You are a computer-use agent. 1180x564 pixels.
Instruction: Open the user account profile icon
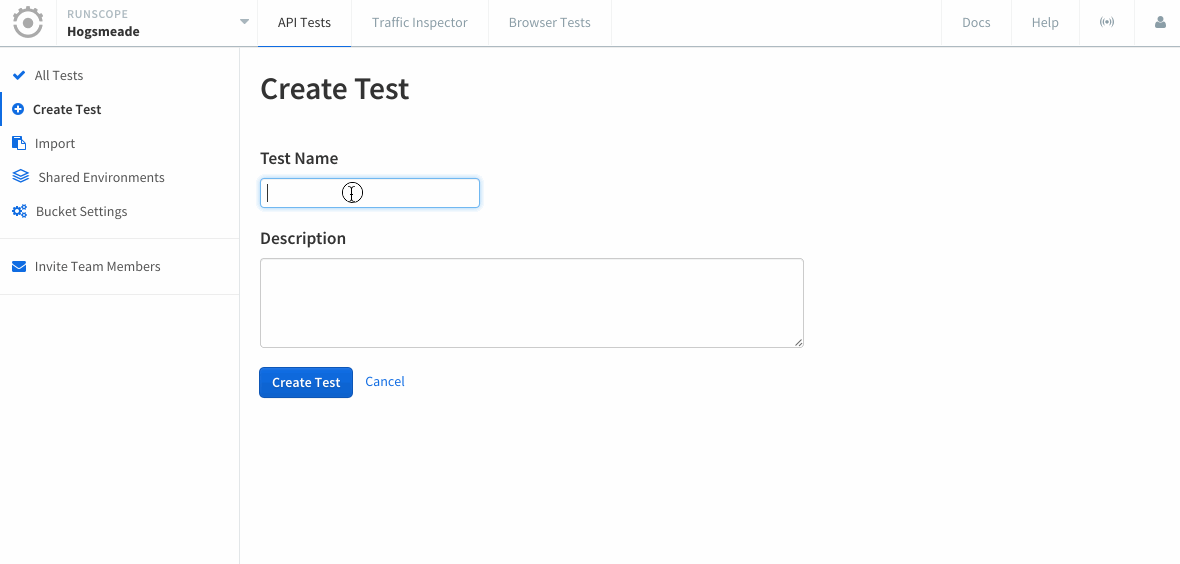1160,23
